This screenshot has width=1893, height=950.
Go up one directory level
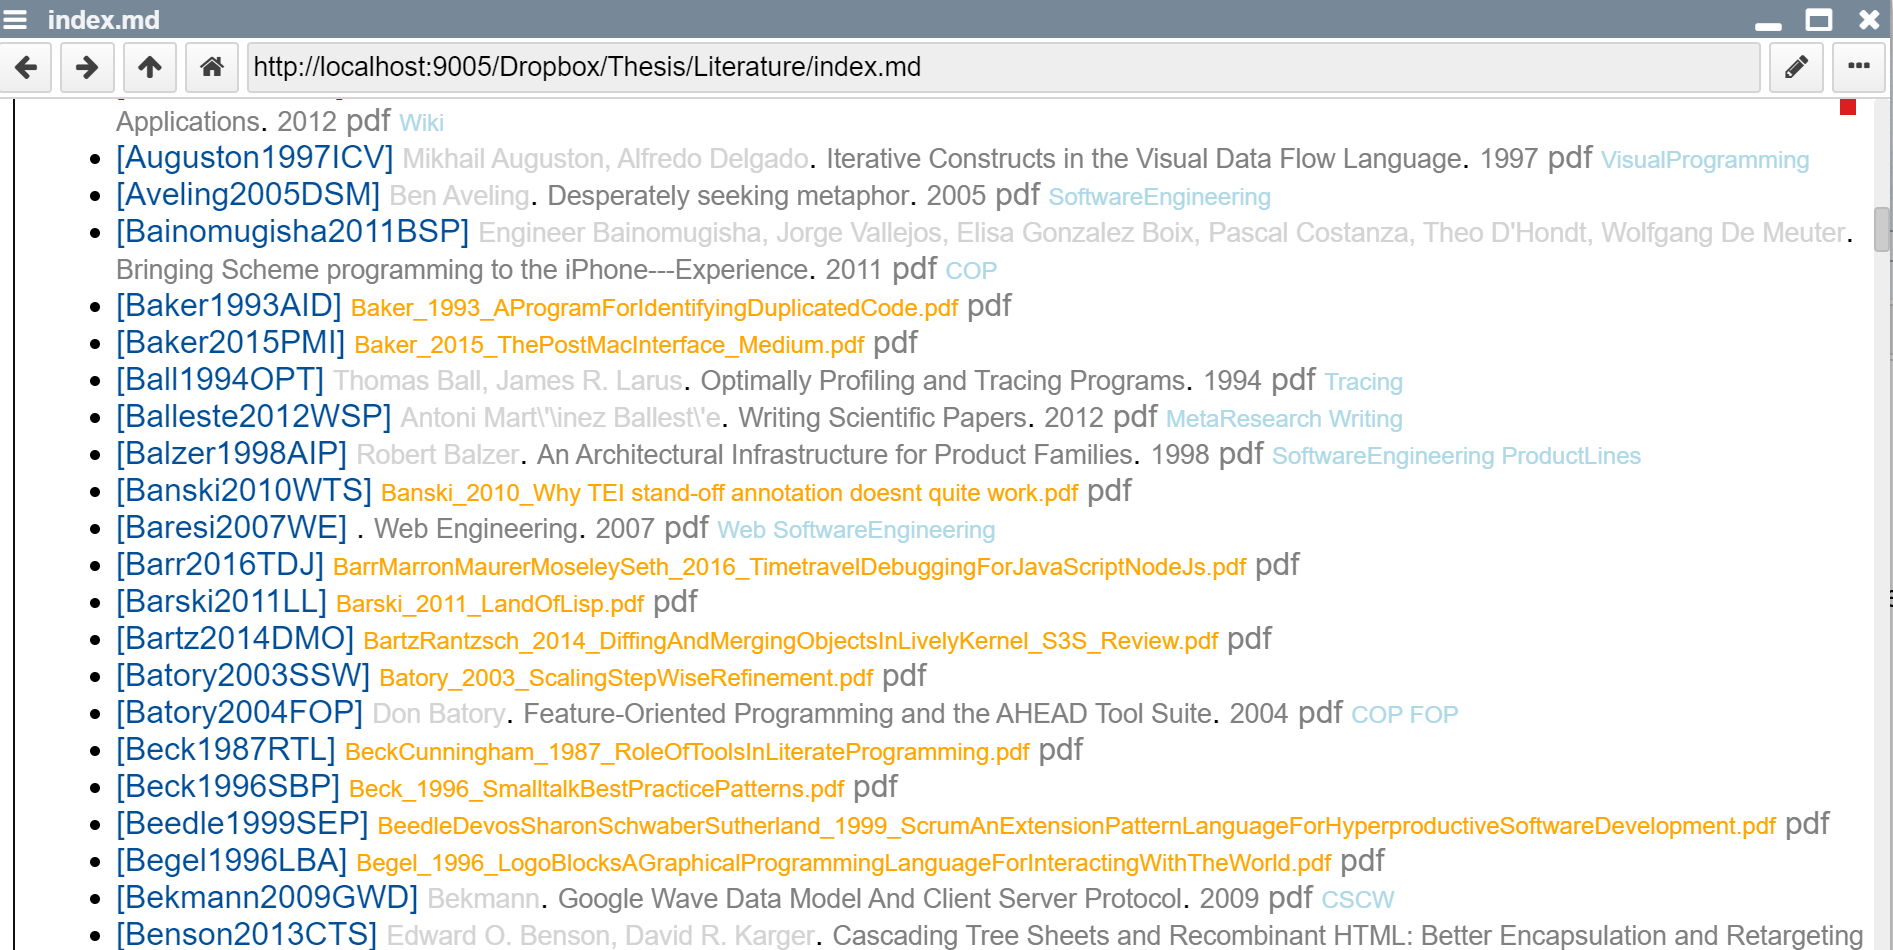(x=149, y=67)
